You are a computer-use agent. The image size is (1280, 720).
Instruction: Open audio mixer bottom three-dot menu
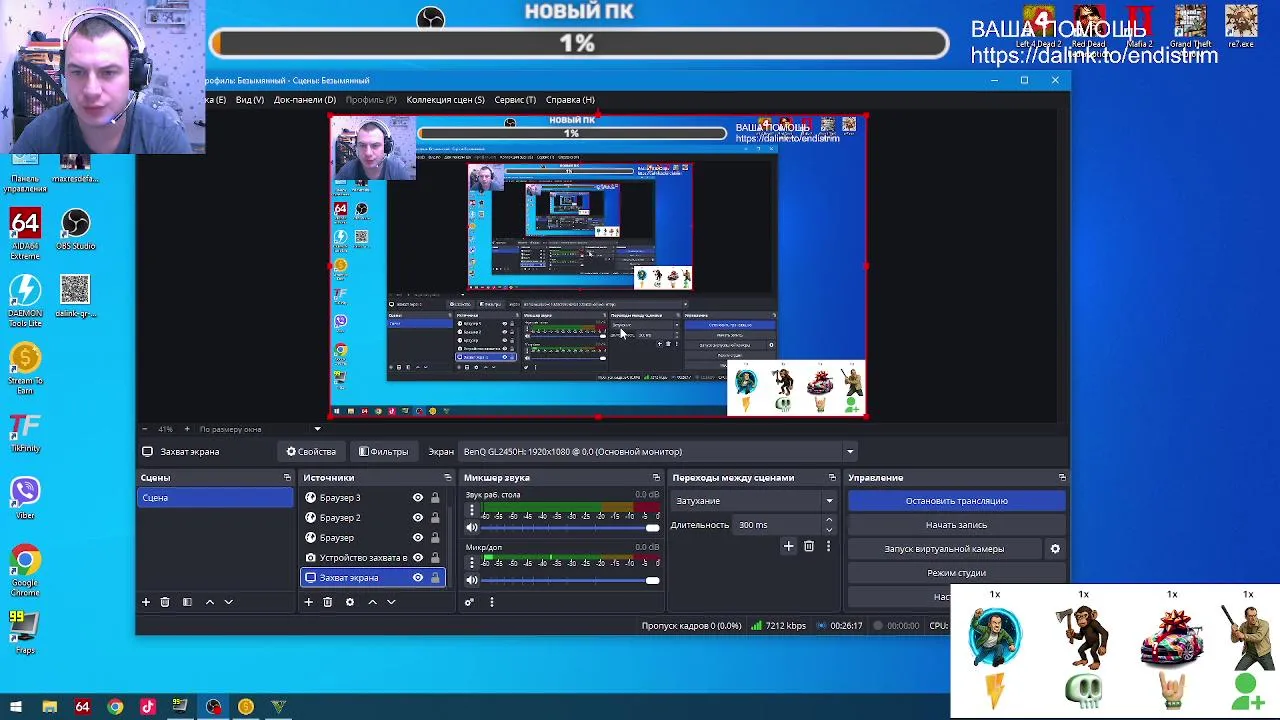tap(492, 602)
